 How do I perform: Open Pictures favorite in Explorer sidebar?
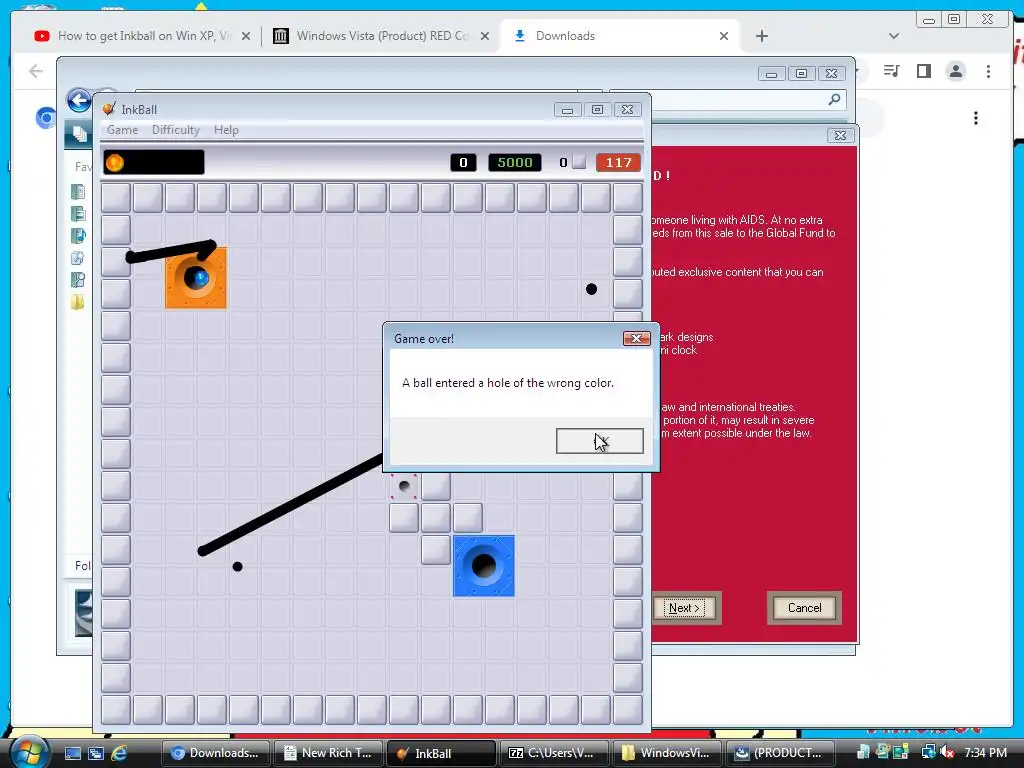(x=78, y=214)
